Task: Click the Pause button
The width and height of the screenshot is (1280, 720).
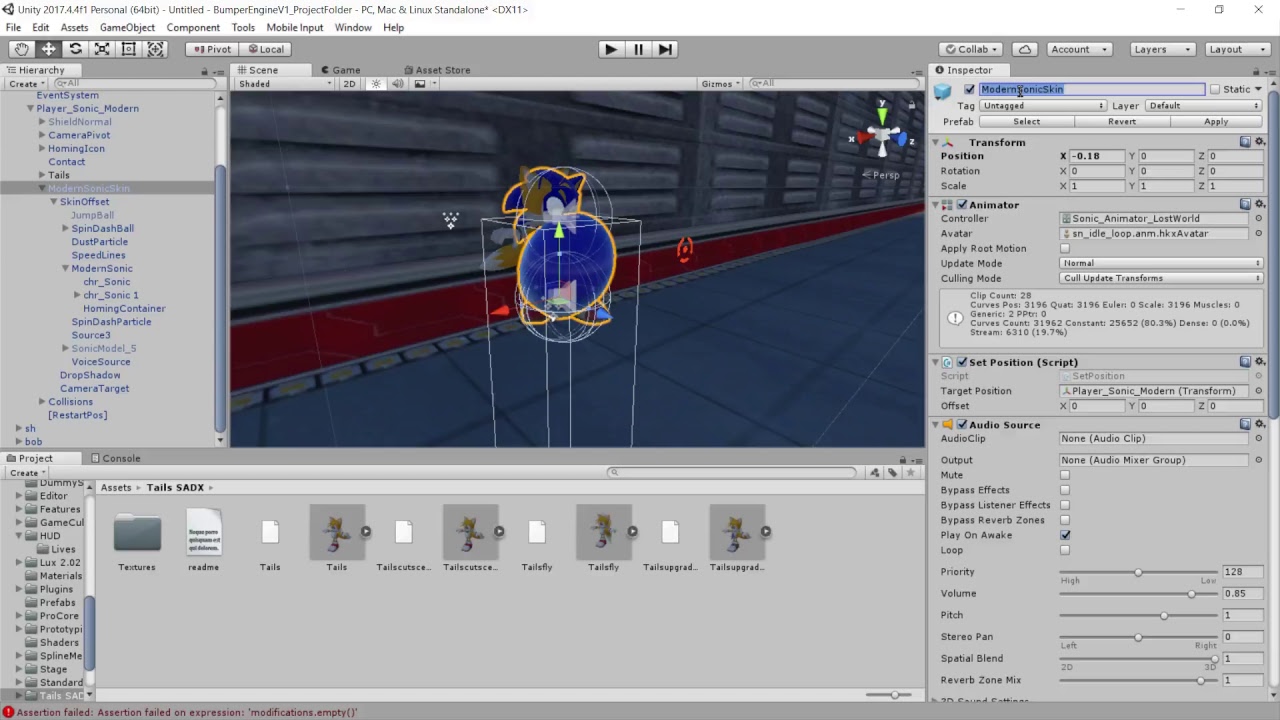Action: click(x=638, y=49)
